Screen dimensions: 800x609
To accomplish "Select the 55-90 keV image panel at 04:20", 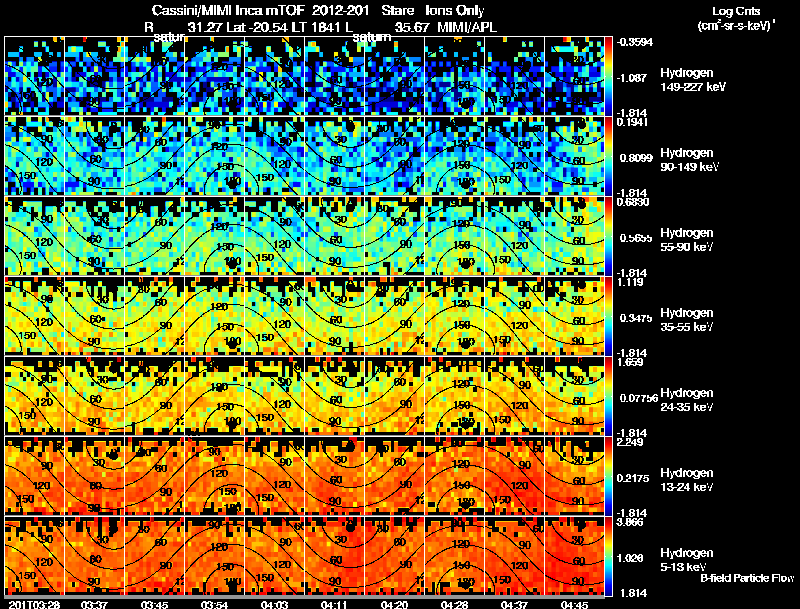I will (395, 236).
